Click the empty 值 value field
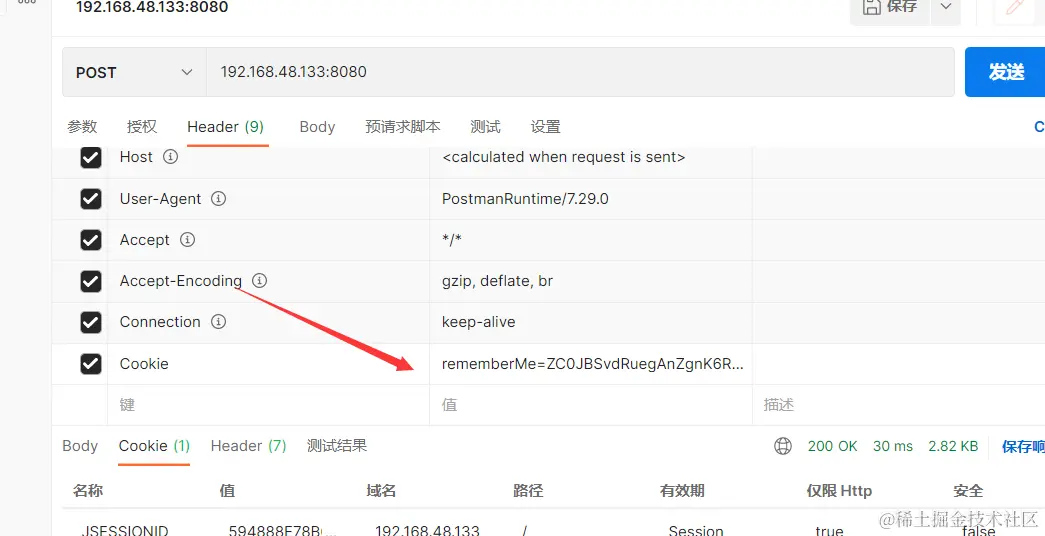Screen dimensions: 1045x536 click(590, 405)
